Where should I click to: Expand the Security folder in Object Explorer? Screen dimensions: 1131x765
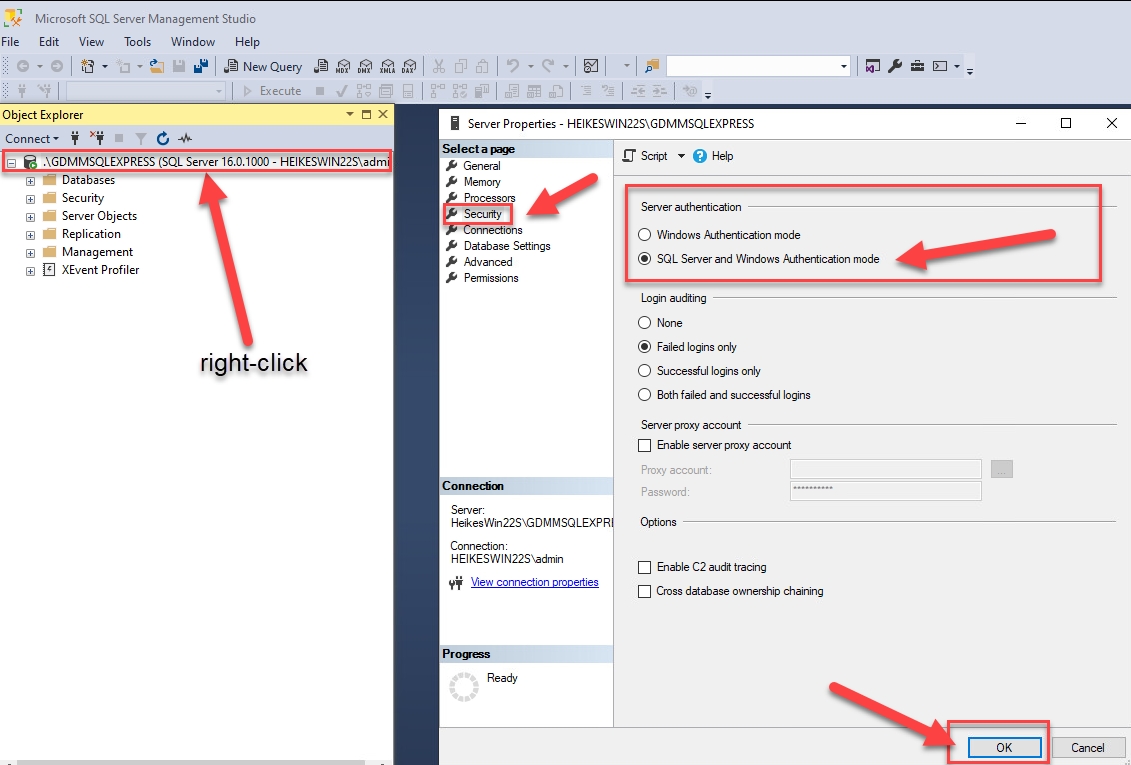(30, 199)
